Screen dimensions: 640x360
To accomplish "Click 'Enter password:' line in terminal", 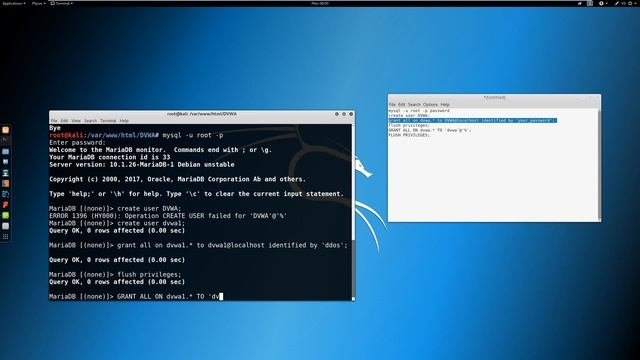I will pos(77,142).
